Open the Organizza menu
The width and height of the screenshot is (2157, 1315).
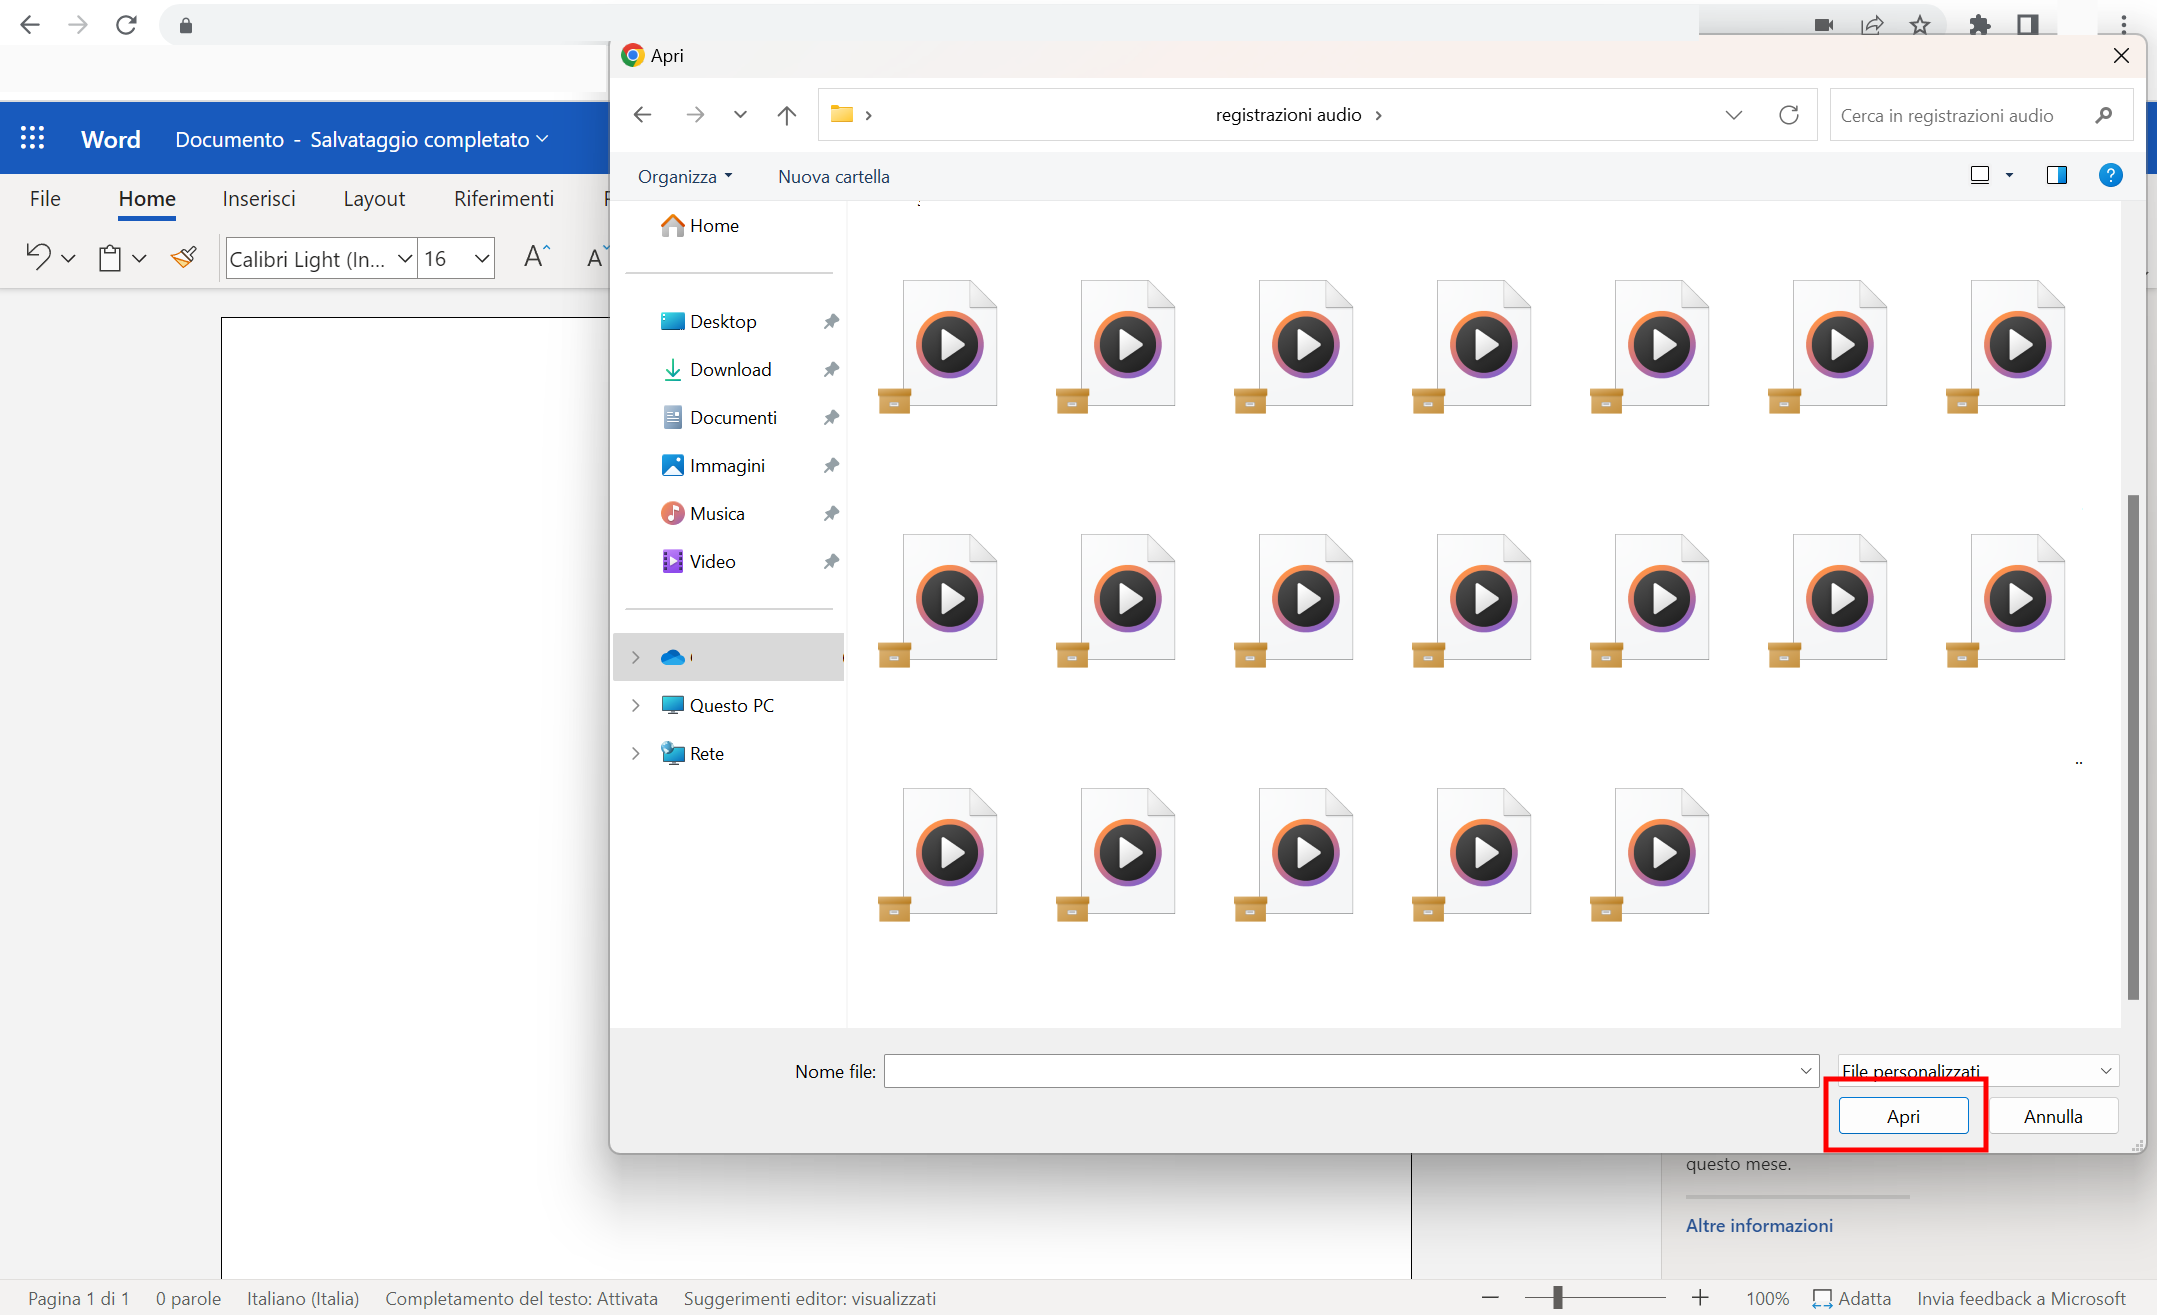point(684,176)
